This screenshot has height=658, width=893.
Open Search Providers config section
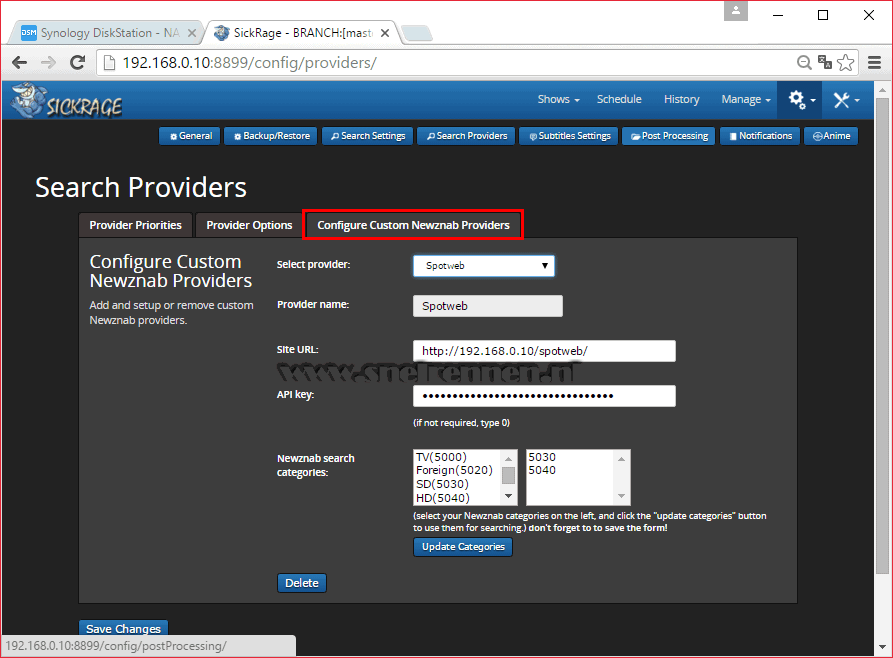(x=466, y=136)
